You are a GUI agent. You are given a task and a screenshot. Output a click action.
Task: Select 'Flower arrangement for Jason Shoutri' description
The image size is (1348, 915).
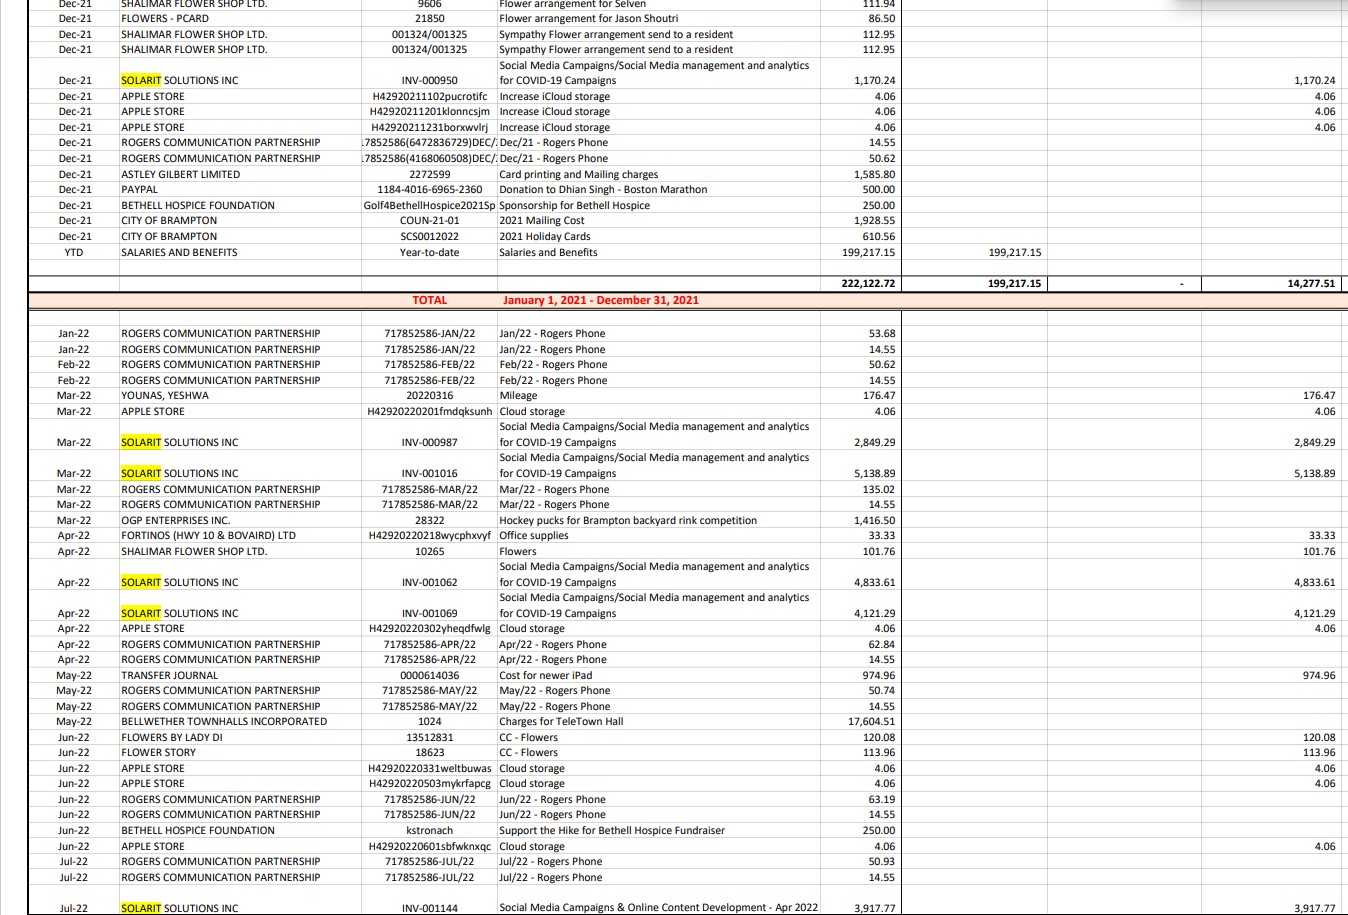(x=588, y=18)
